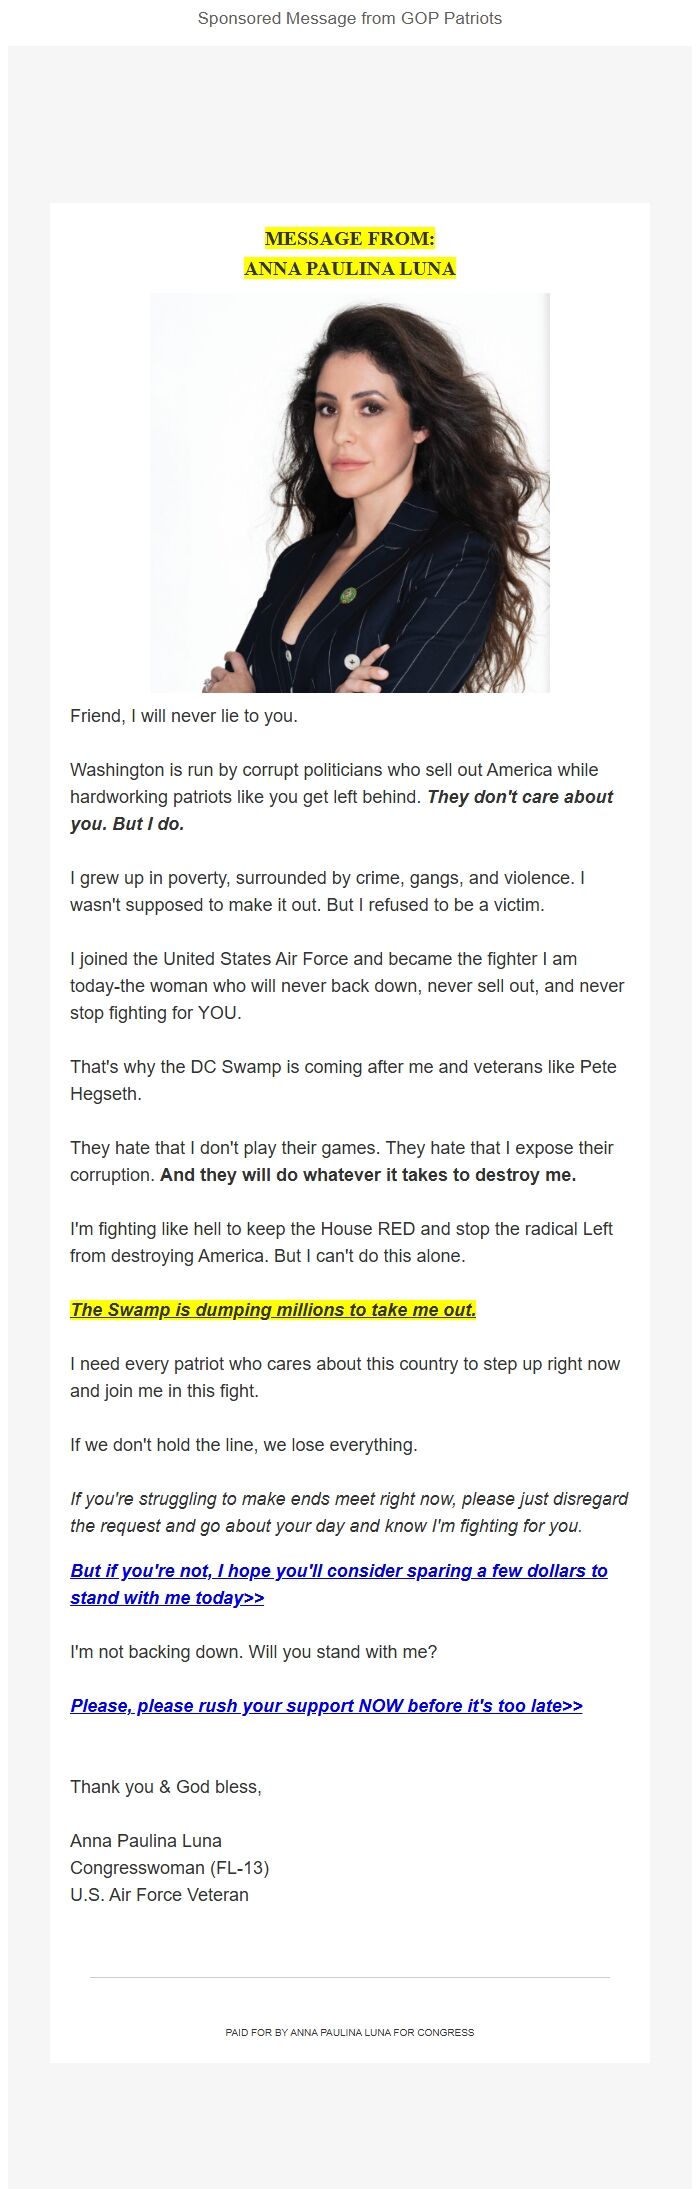Click the 'PAID FOR BY ANNA PAULINA LUNA' disclaimer
Screen dimensions: 700x2189
350,2032
